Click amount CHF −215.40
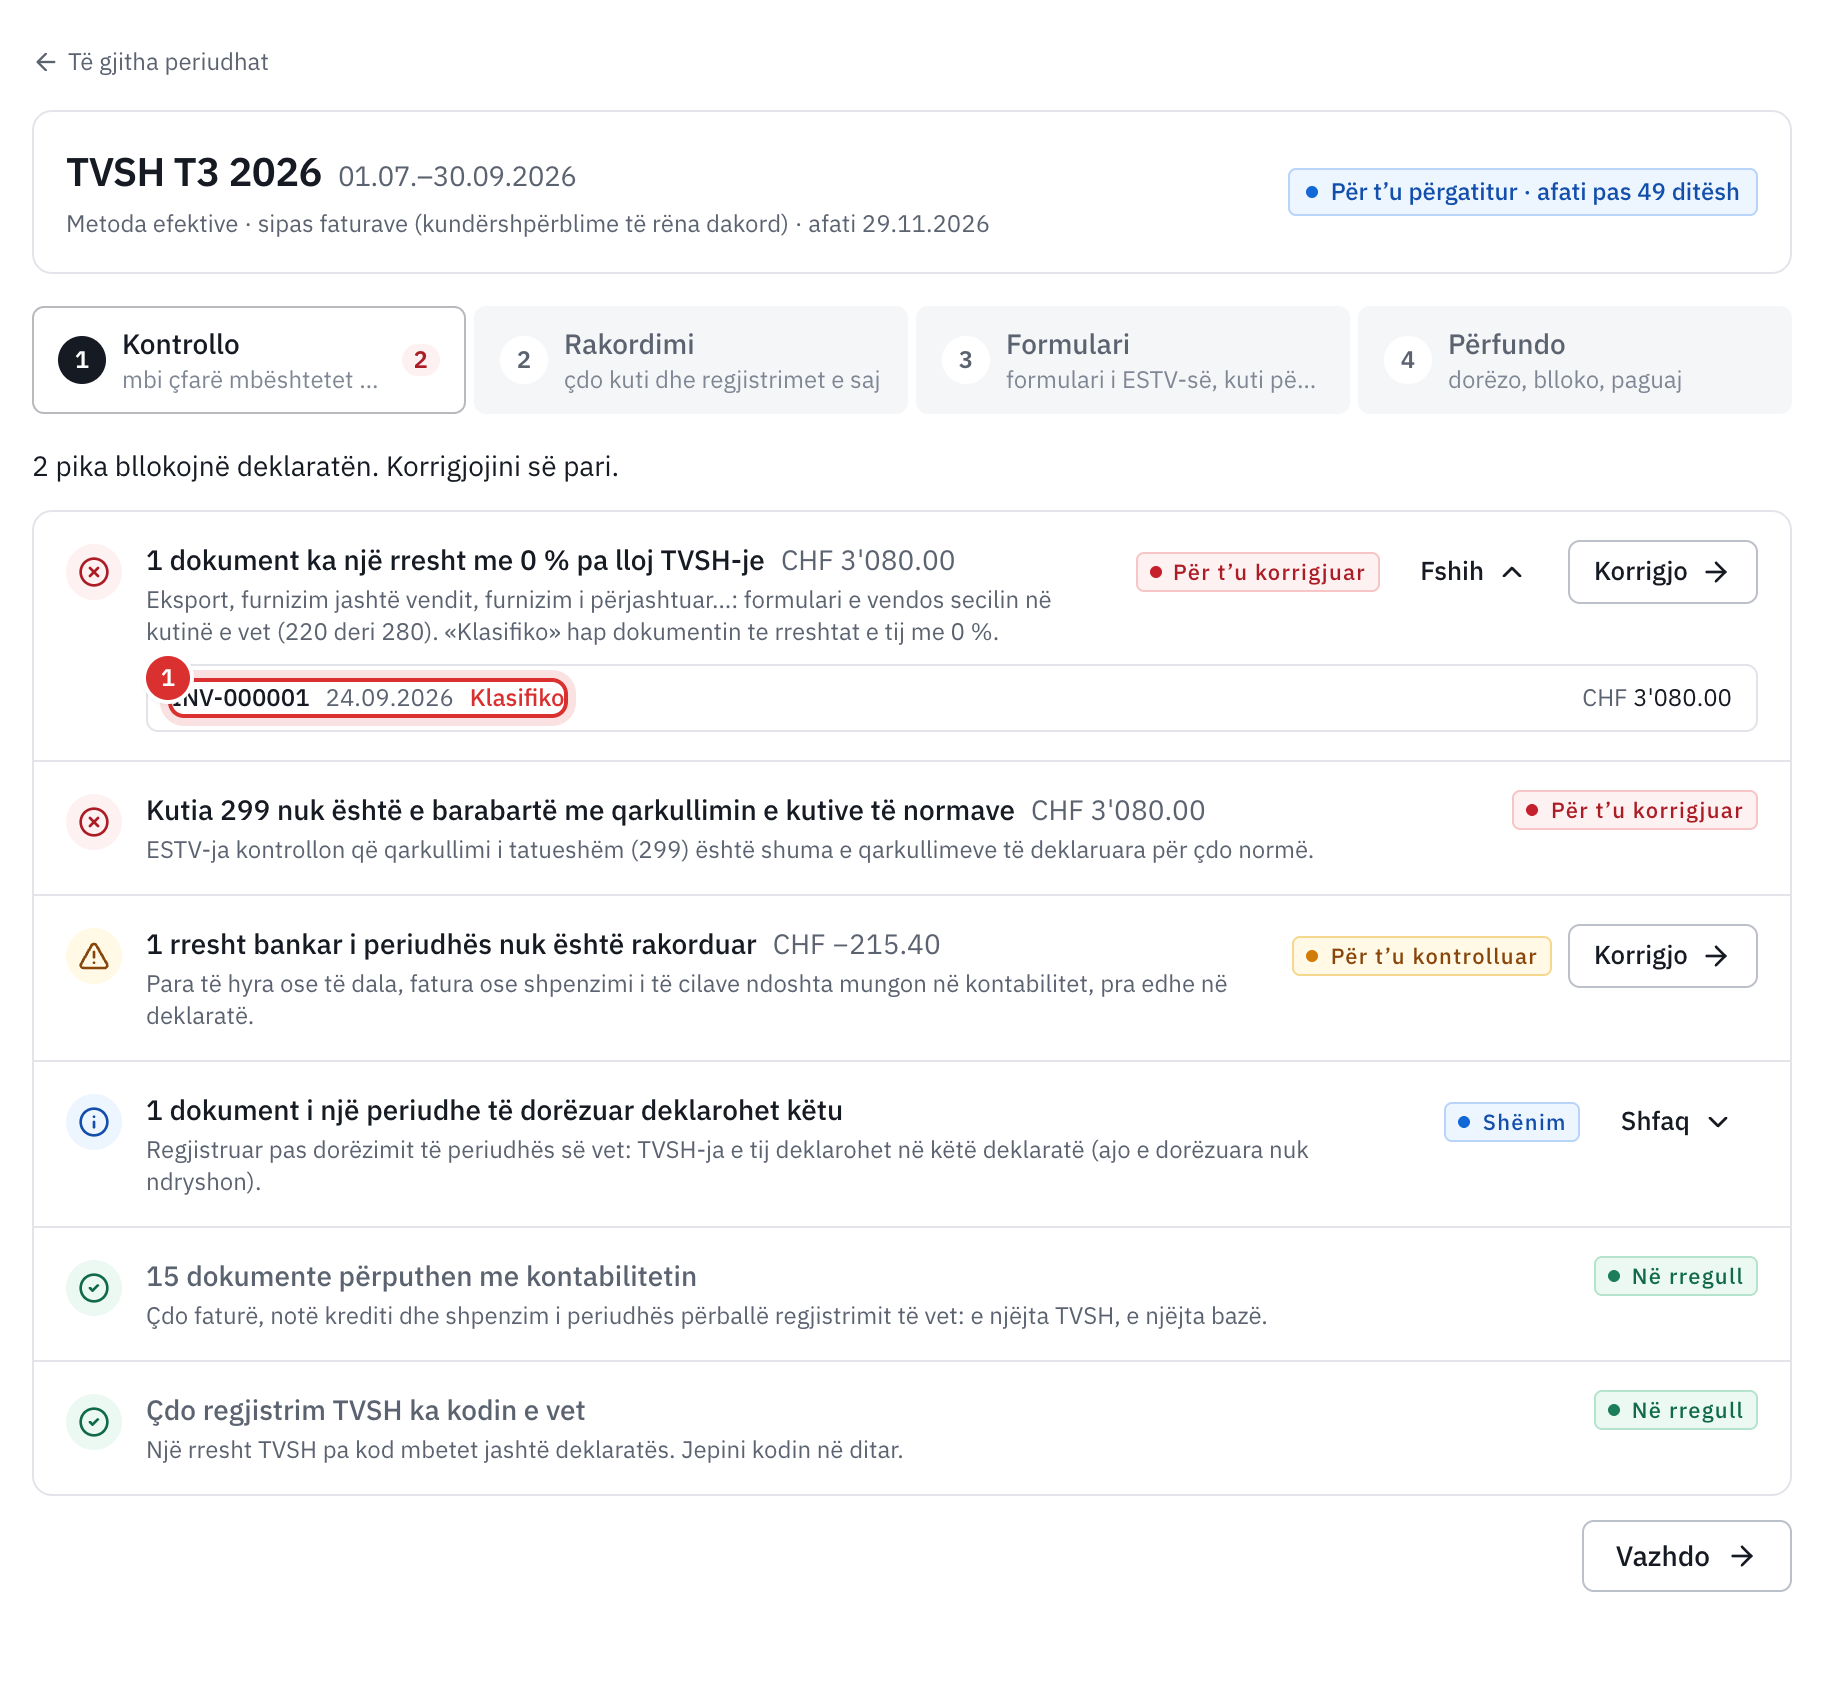The image size is (1824, 1688). 856,945
